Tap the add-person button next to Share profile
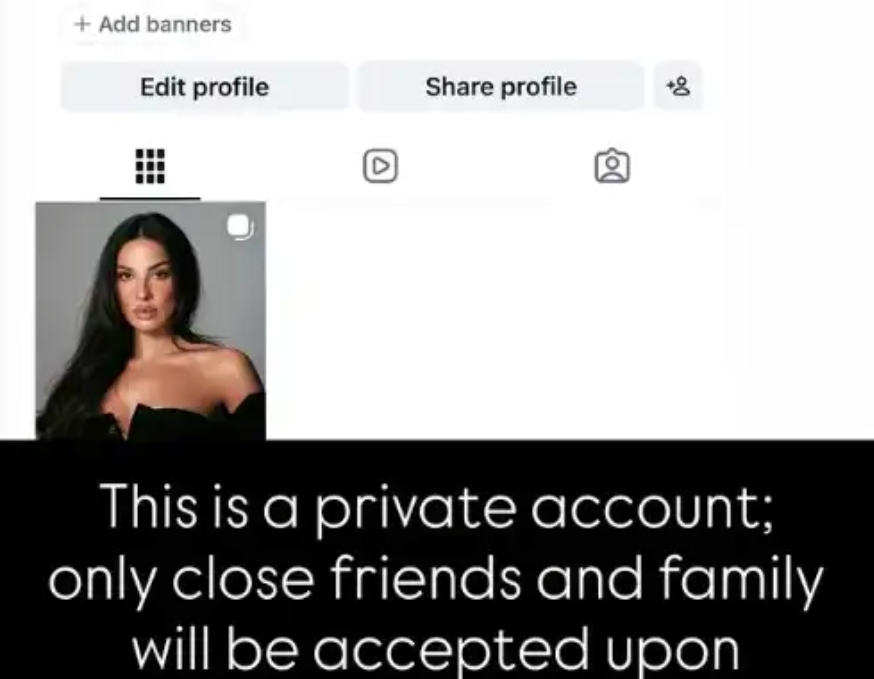Viewport: 874px width, 679px height. pos(678,86)
